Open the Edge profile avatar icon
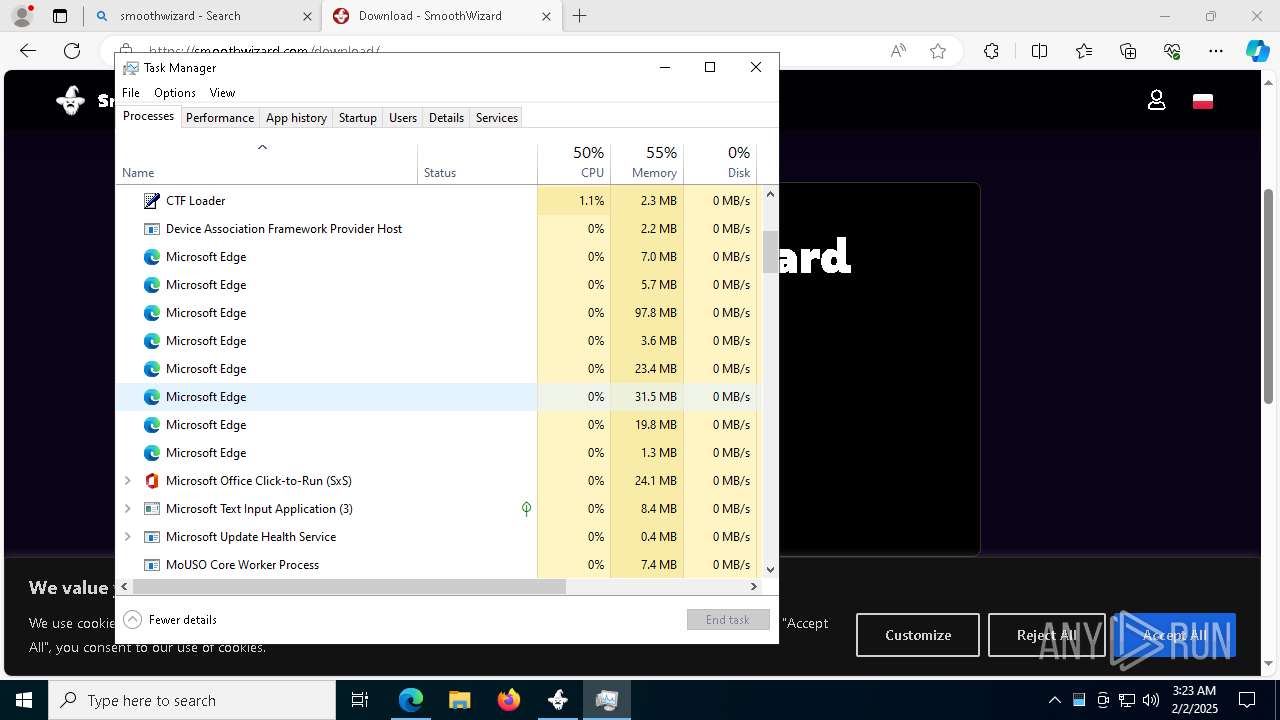The height and width of the screenshot is (720, 1280). [x=22, y=16]
